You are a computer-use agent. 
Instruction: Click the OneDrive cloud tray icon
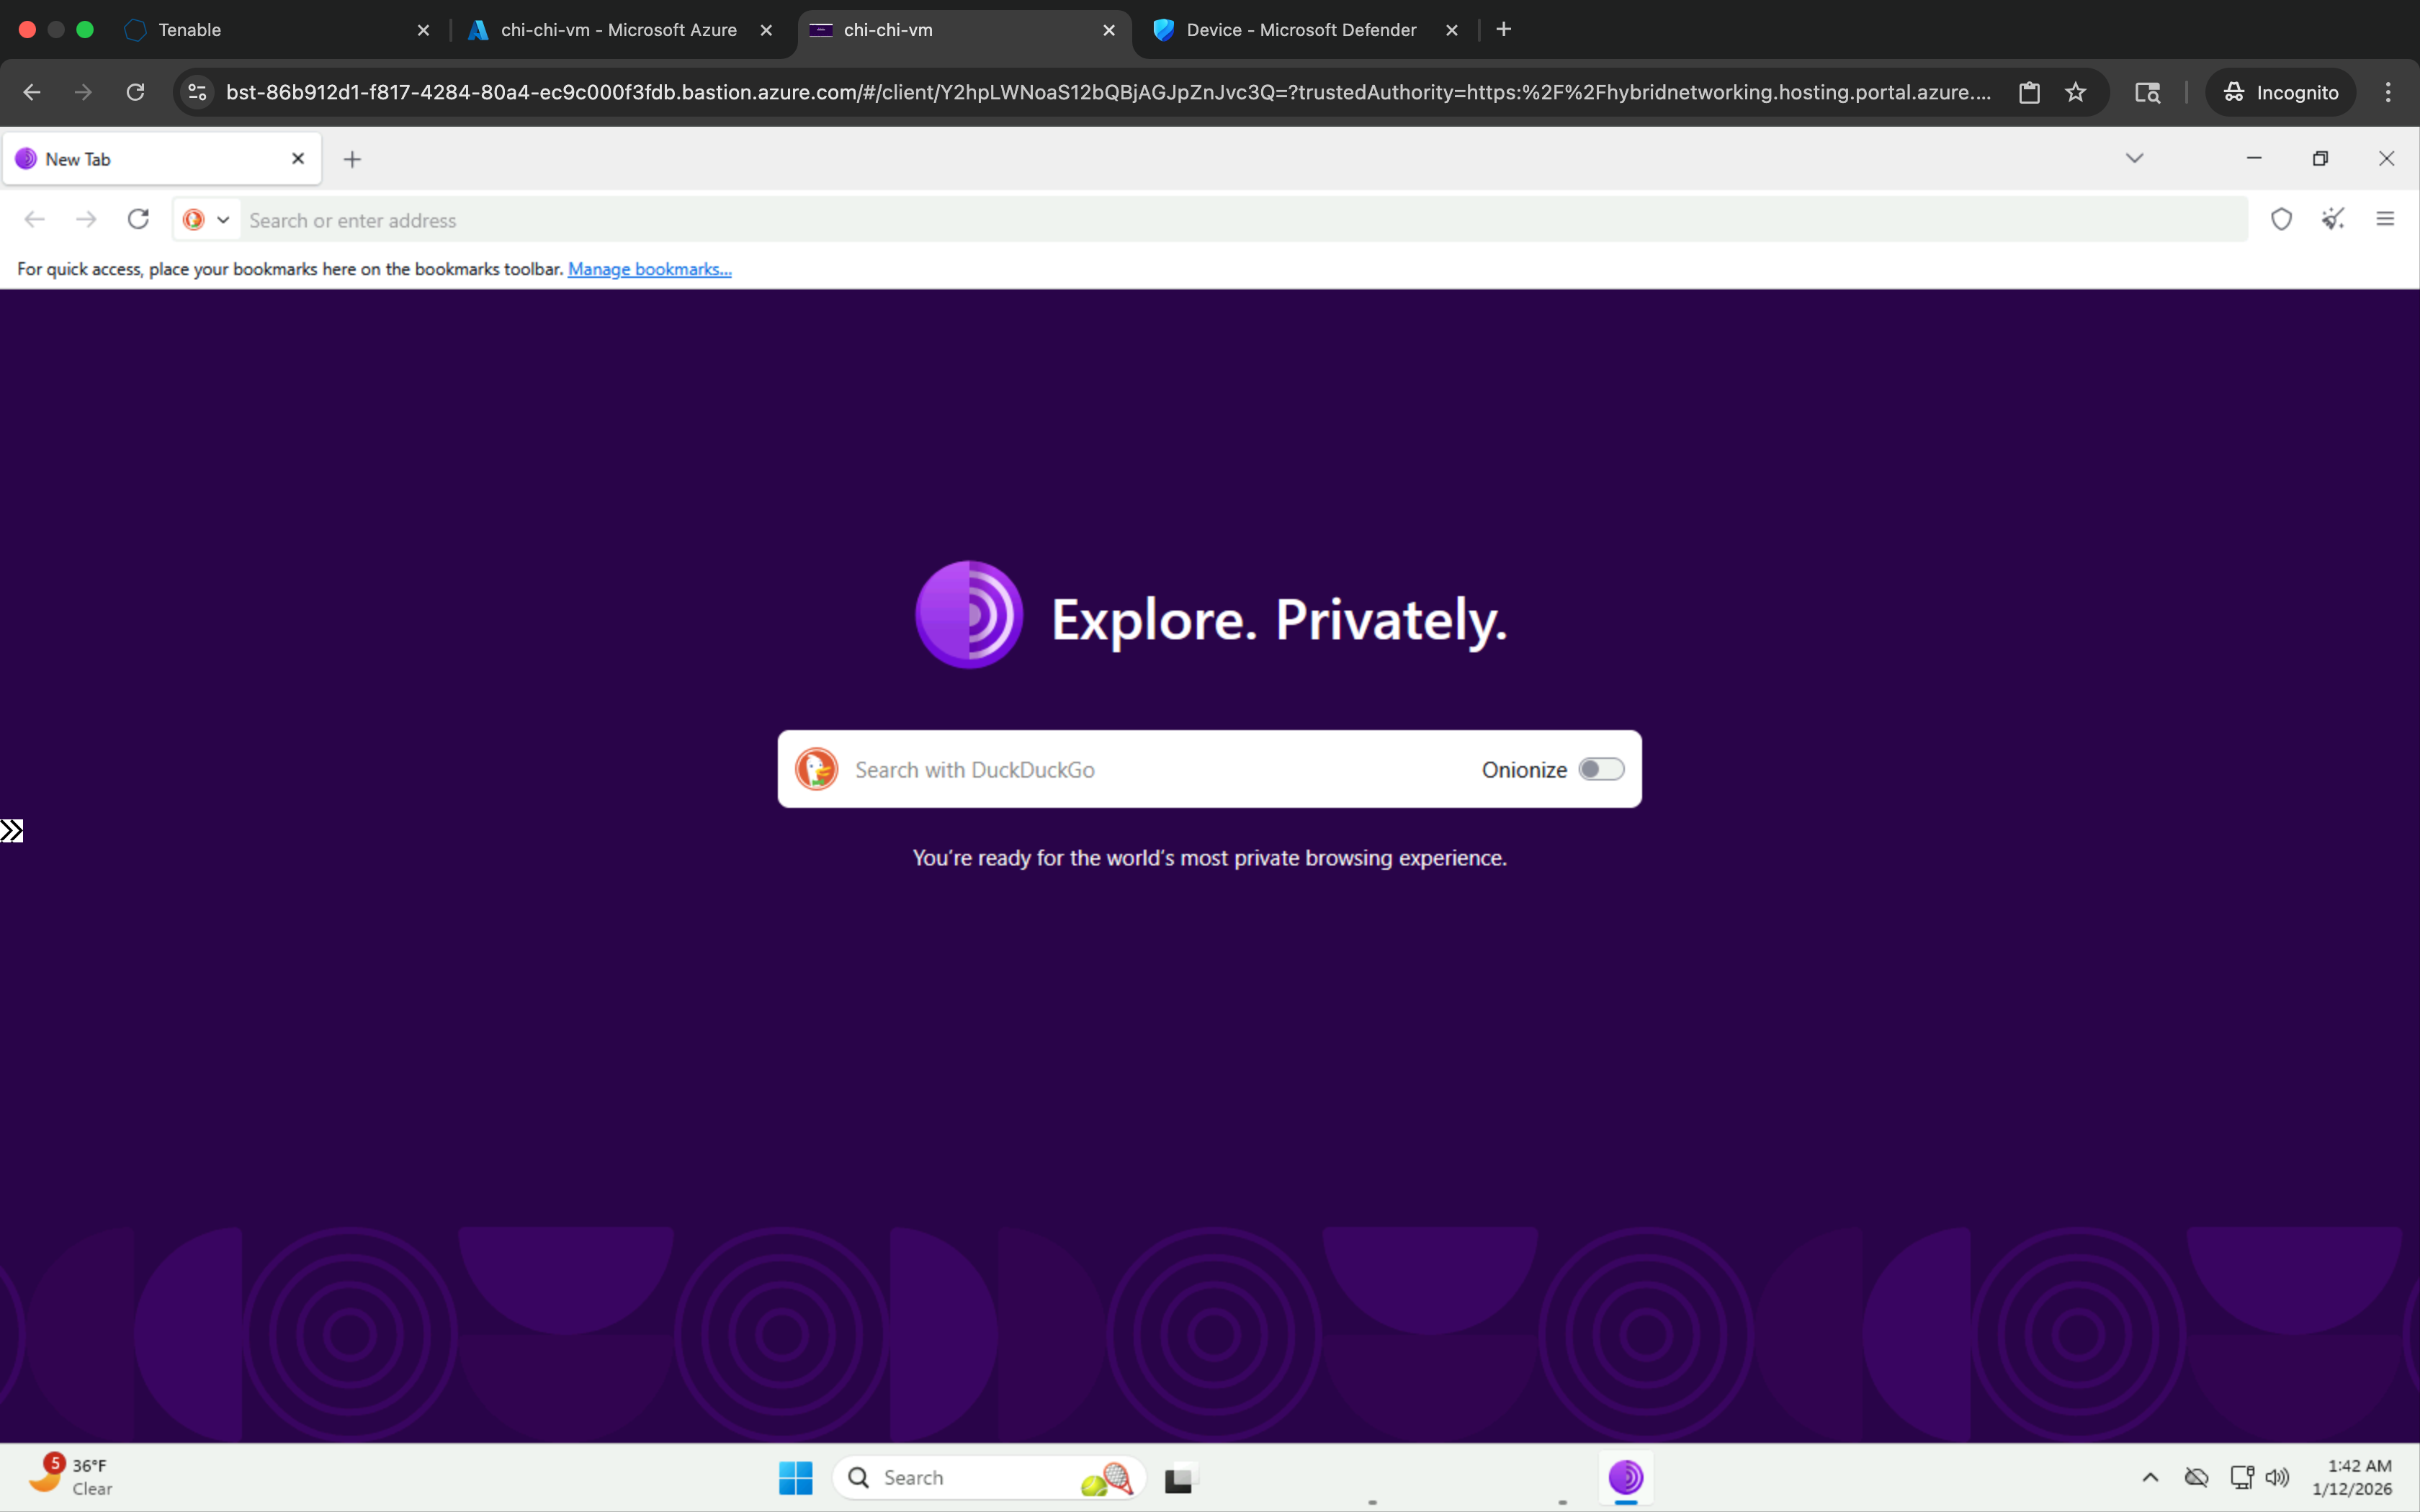(x=2196, y=1477)
